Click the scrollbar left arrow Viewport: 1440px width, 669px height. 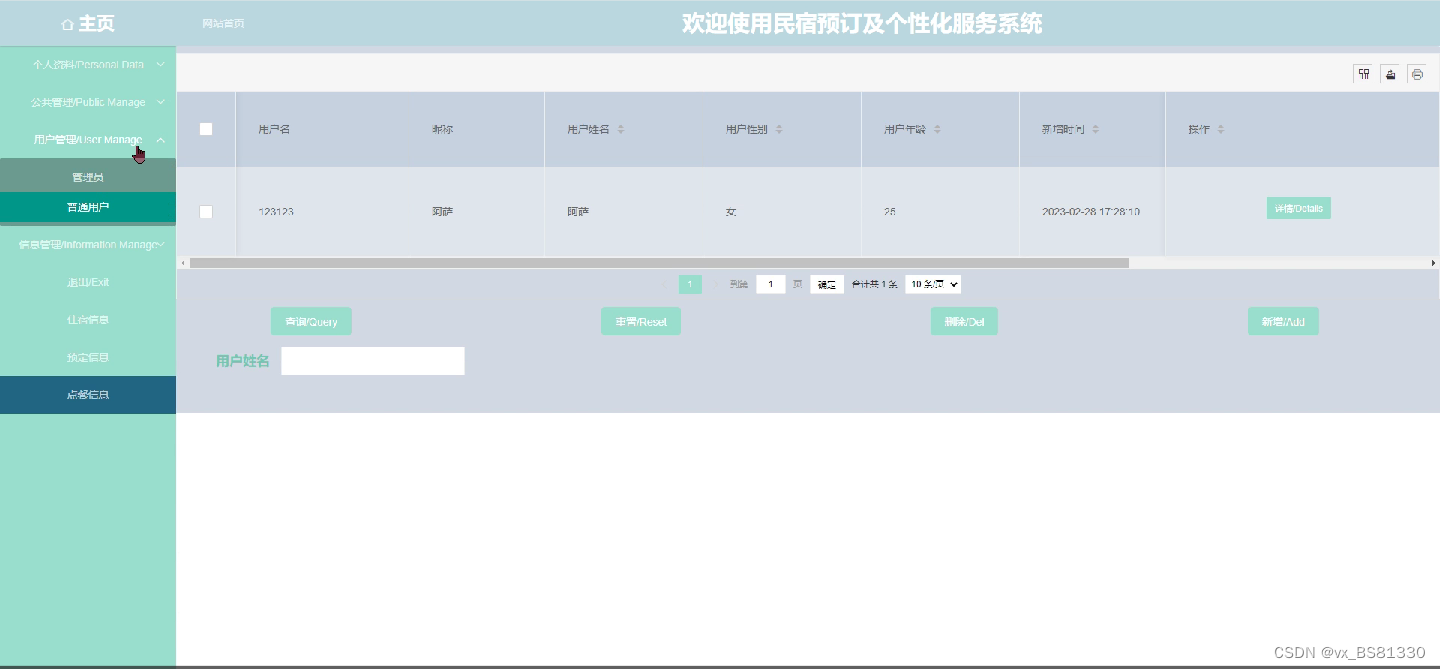(182, 263)
